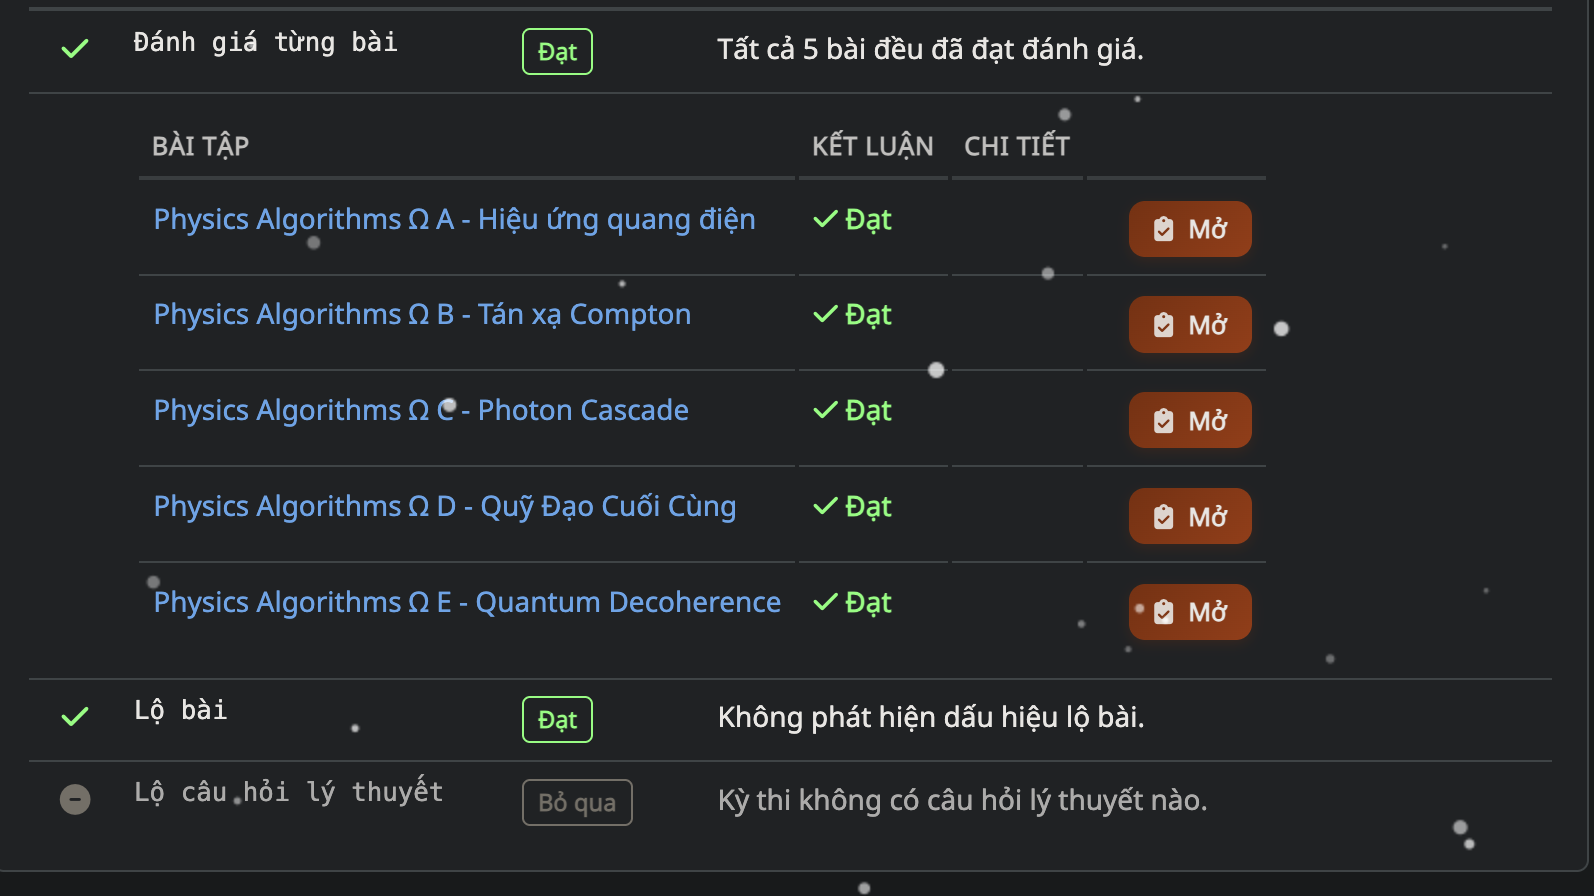Click checkmark Đạt result for Photon Cascade
This screenshot has width=1594, height=896.
click(x=852, y=410)
